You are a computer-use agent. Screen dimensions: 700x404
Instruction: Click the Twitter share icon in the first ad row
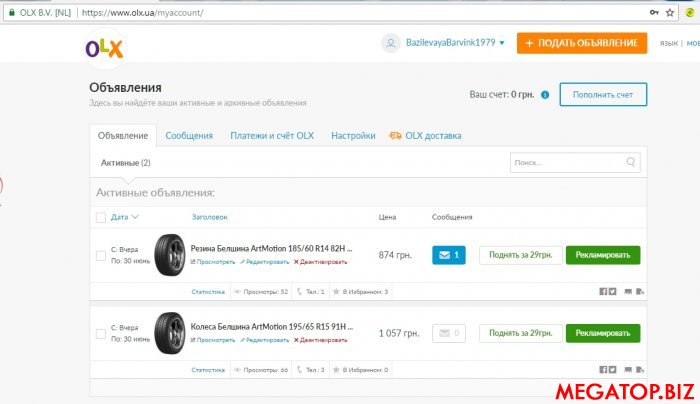612,292
